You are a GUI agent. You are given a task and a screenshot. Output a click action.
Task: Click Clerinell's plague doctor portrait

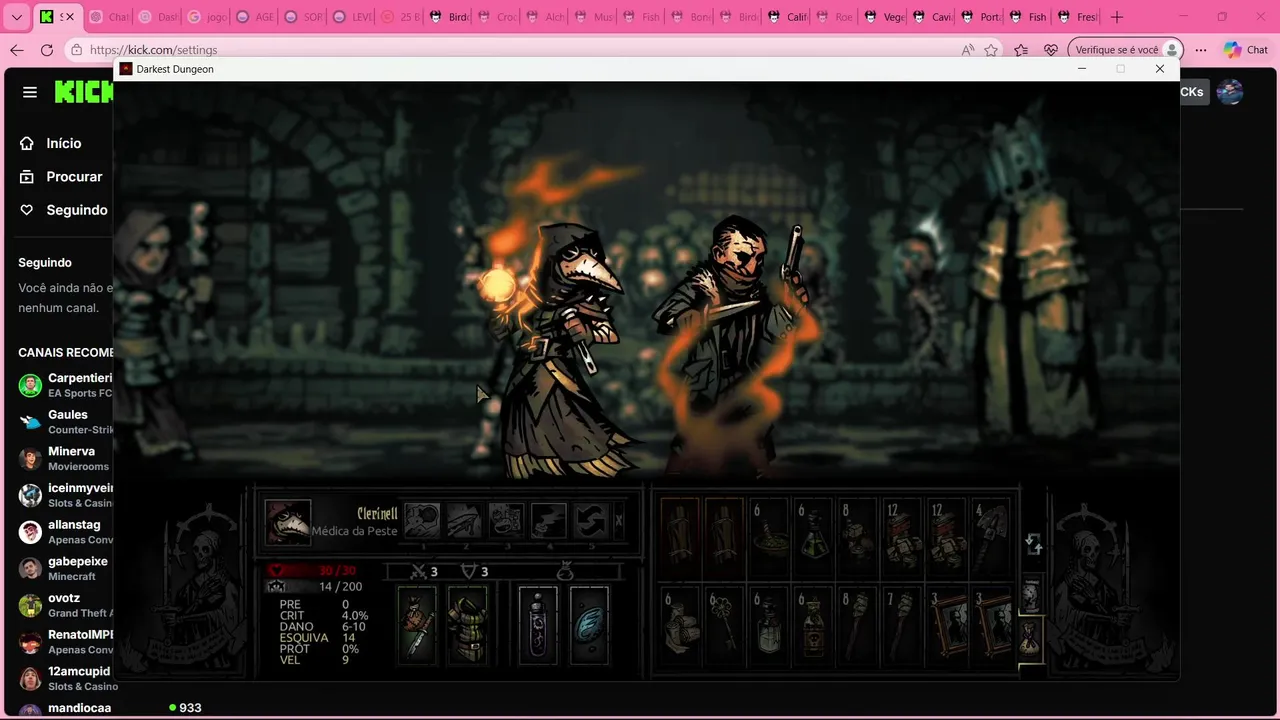(x=288, y=522)
